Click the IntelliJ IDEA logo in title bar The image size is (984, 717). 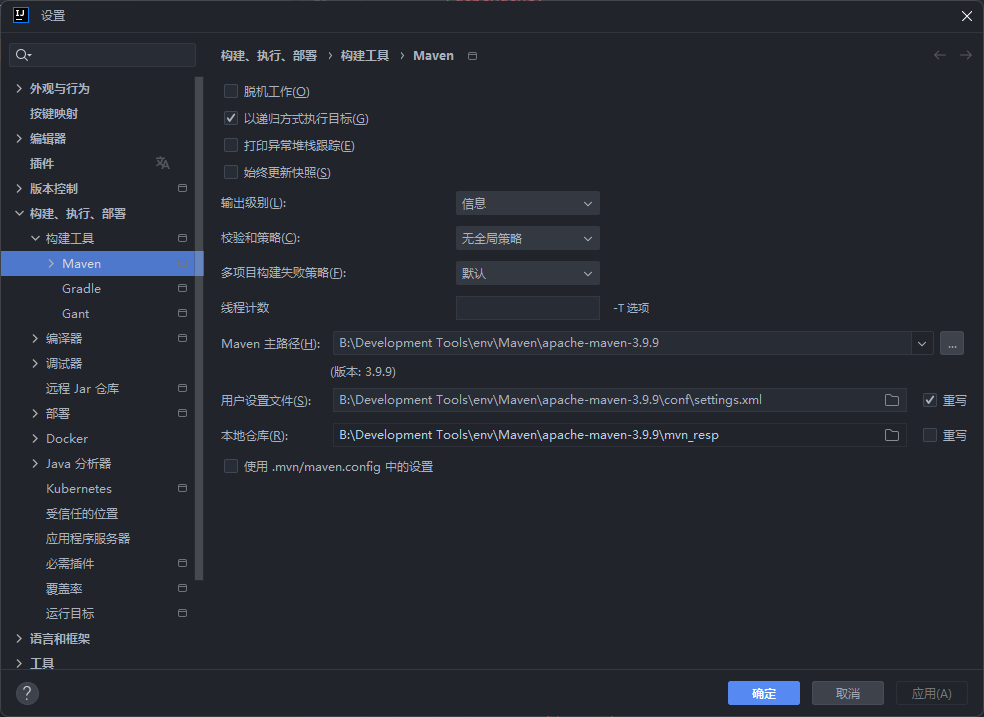[21, 15]
